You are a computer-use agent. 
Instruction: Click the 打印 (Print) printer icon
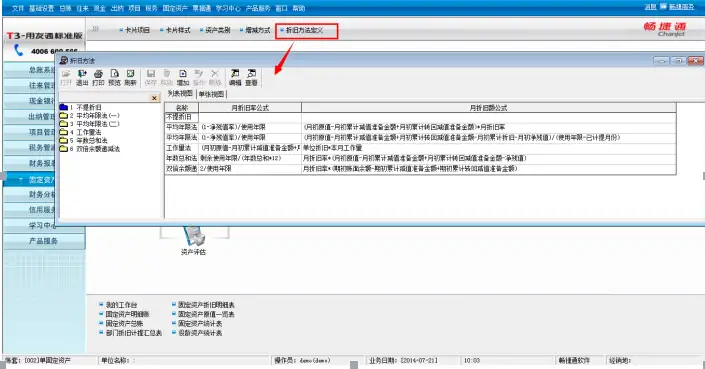pos(98,78)
